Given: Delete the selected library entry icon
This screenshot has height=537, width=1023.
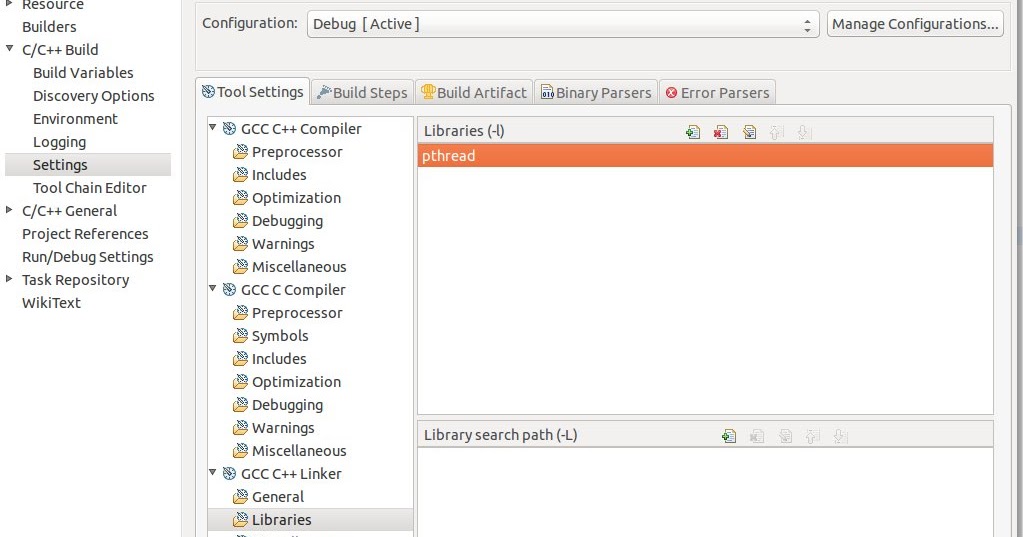Looking at the screenshot, I should [x=721, y=132].
